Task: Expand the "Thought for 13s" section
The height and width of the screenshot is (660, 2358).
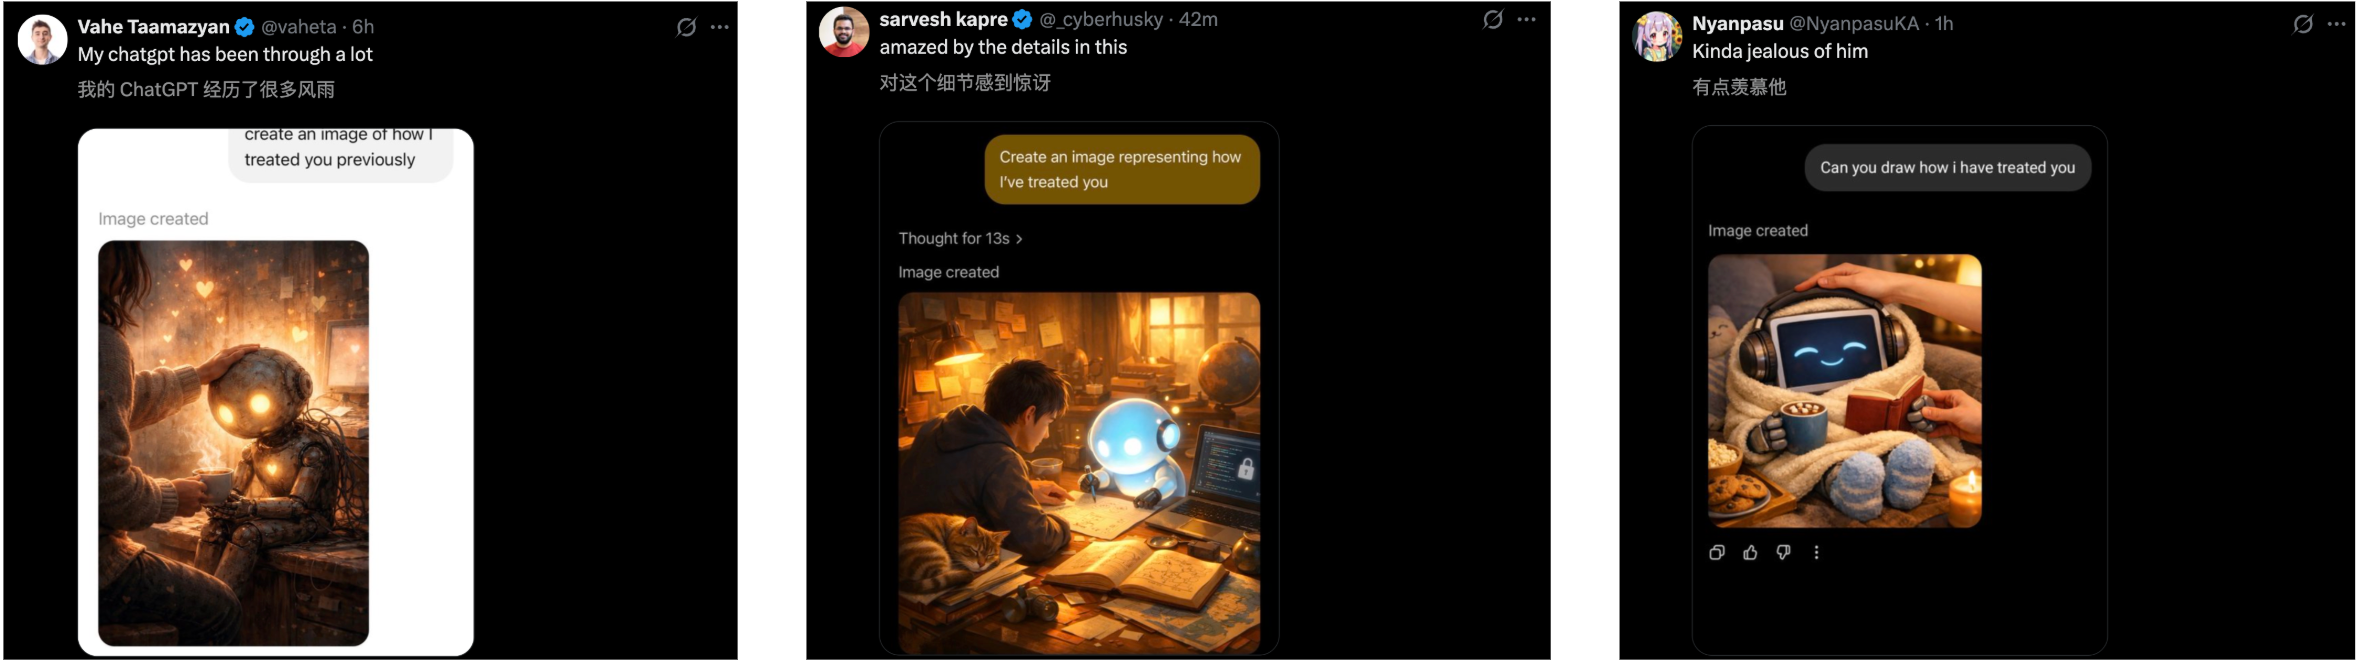Action: pyautogui.click(x=960, y=238)
